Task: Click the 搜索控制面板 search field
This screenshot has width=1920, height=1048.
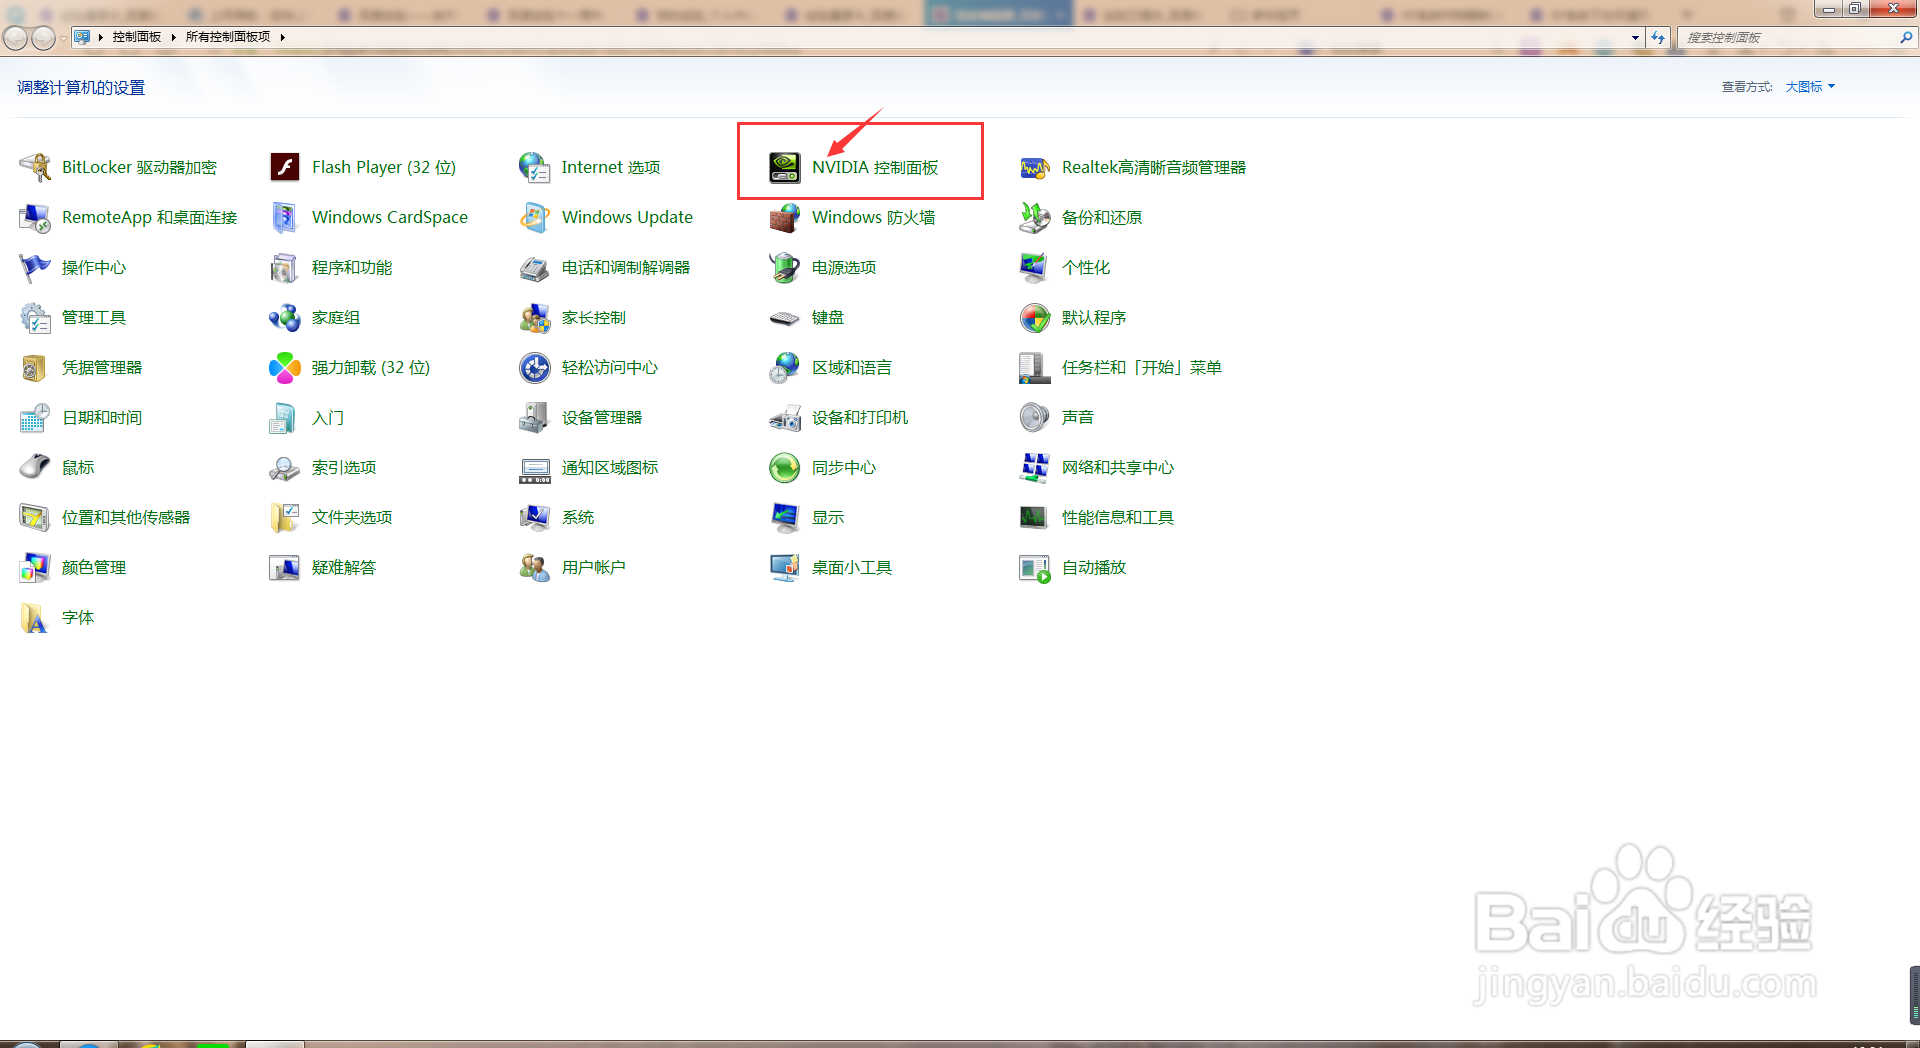Action: (1788, 37)
